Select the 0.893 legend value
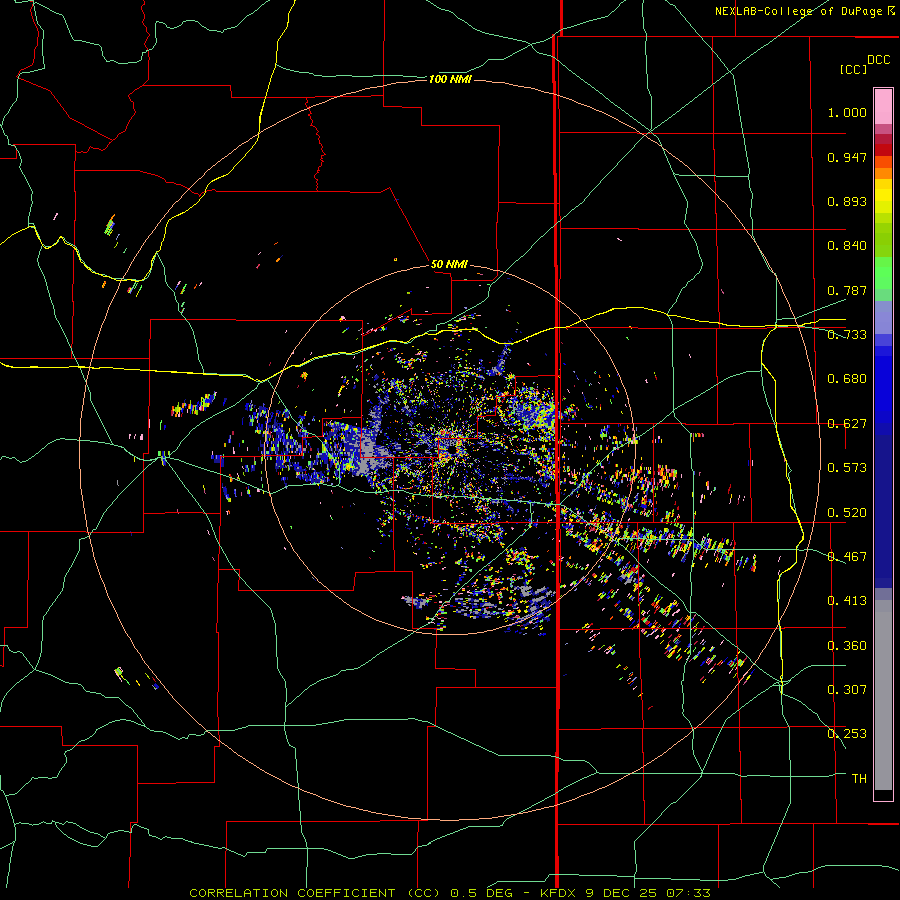Image resolution: width=900 pixels, height=900 pixels. (x=847, y=201)
